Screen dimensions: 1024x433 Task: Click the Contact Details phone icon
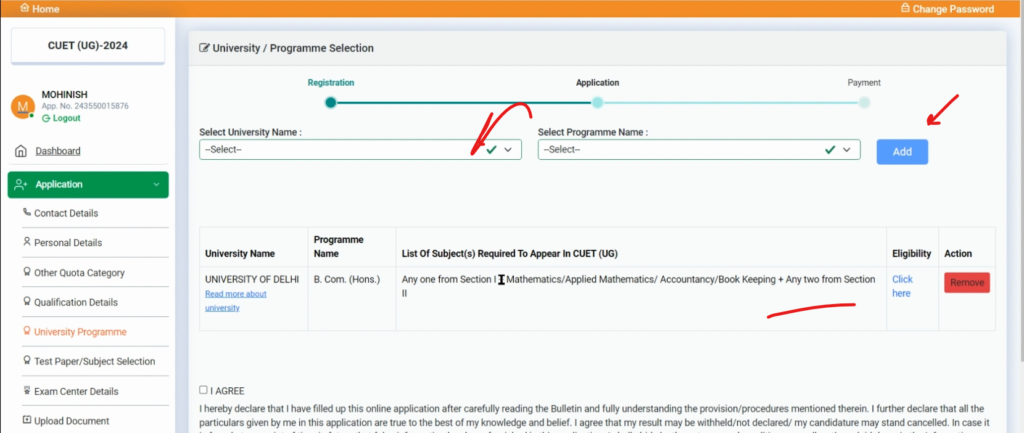click(26, 213)
